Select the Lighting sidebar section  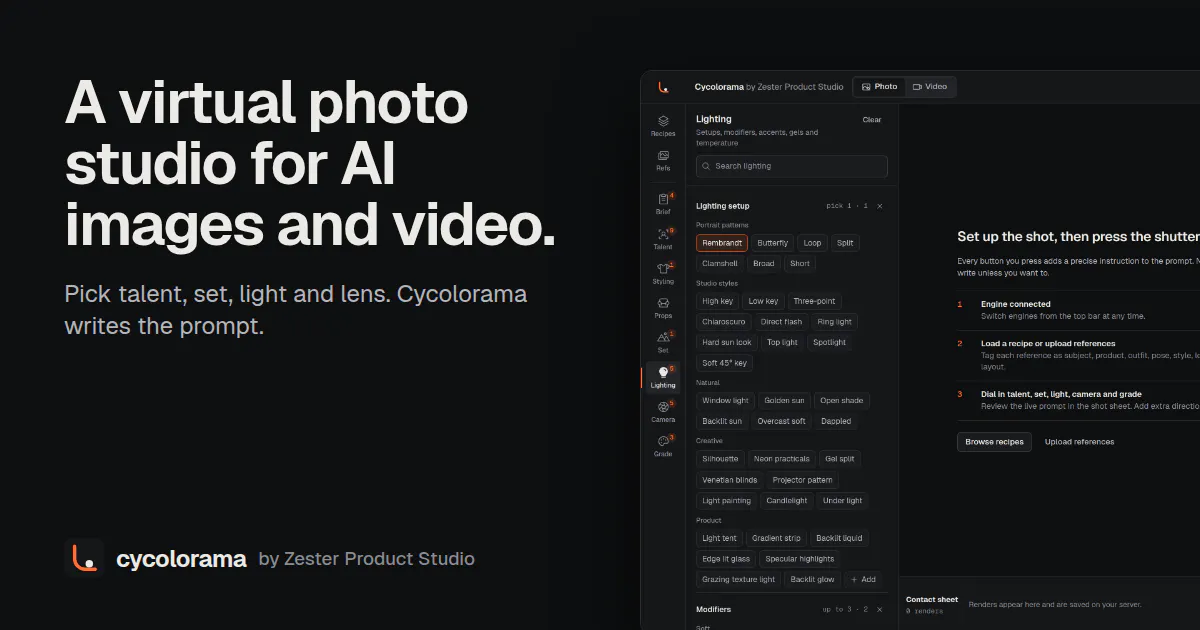click(663, 377)
